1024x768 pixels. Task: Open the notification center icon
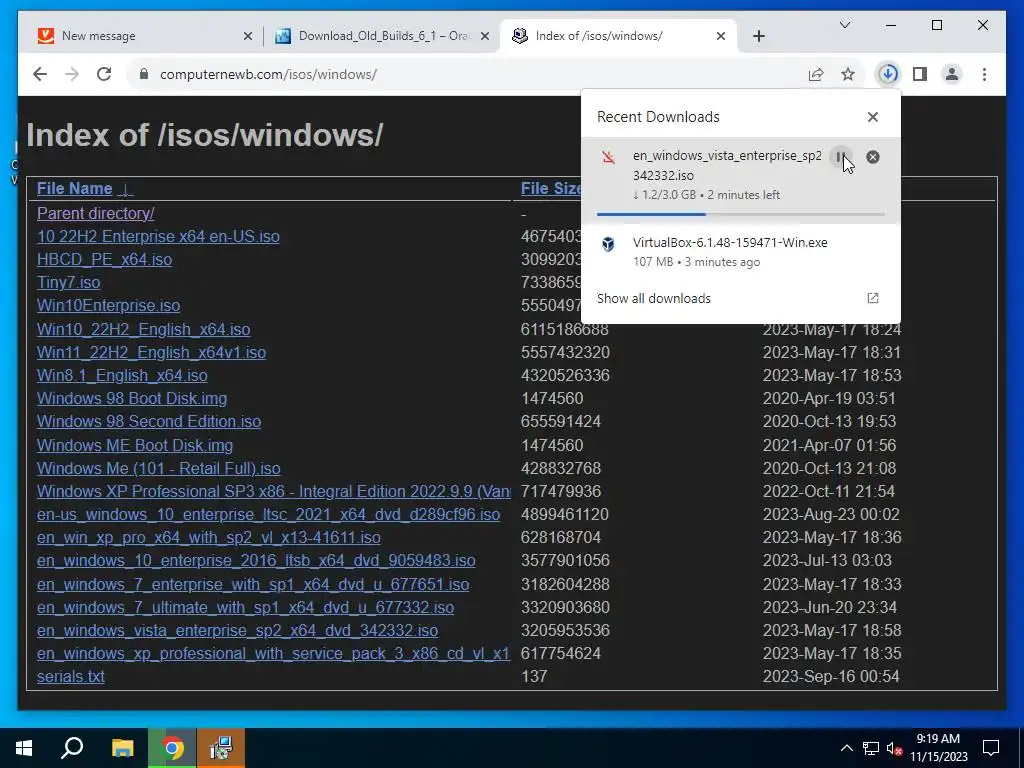coord(991,748)
